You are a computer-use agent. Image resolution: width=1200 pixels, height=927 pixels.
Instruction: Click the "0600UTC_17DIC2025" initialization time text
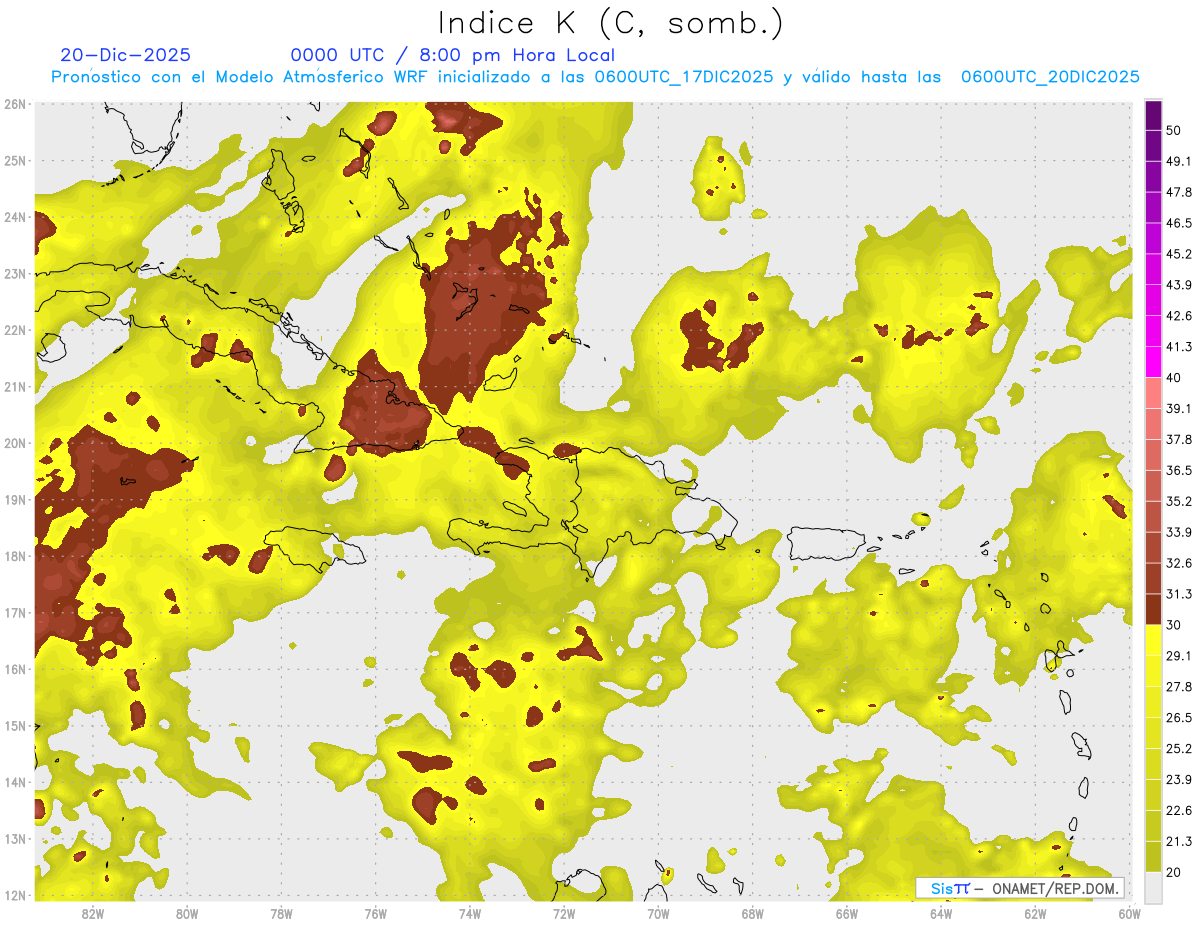[x=684, y=77]
